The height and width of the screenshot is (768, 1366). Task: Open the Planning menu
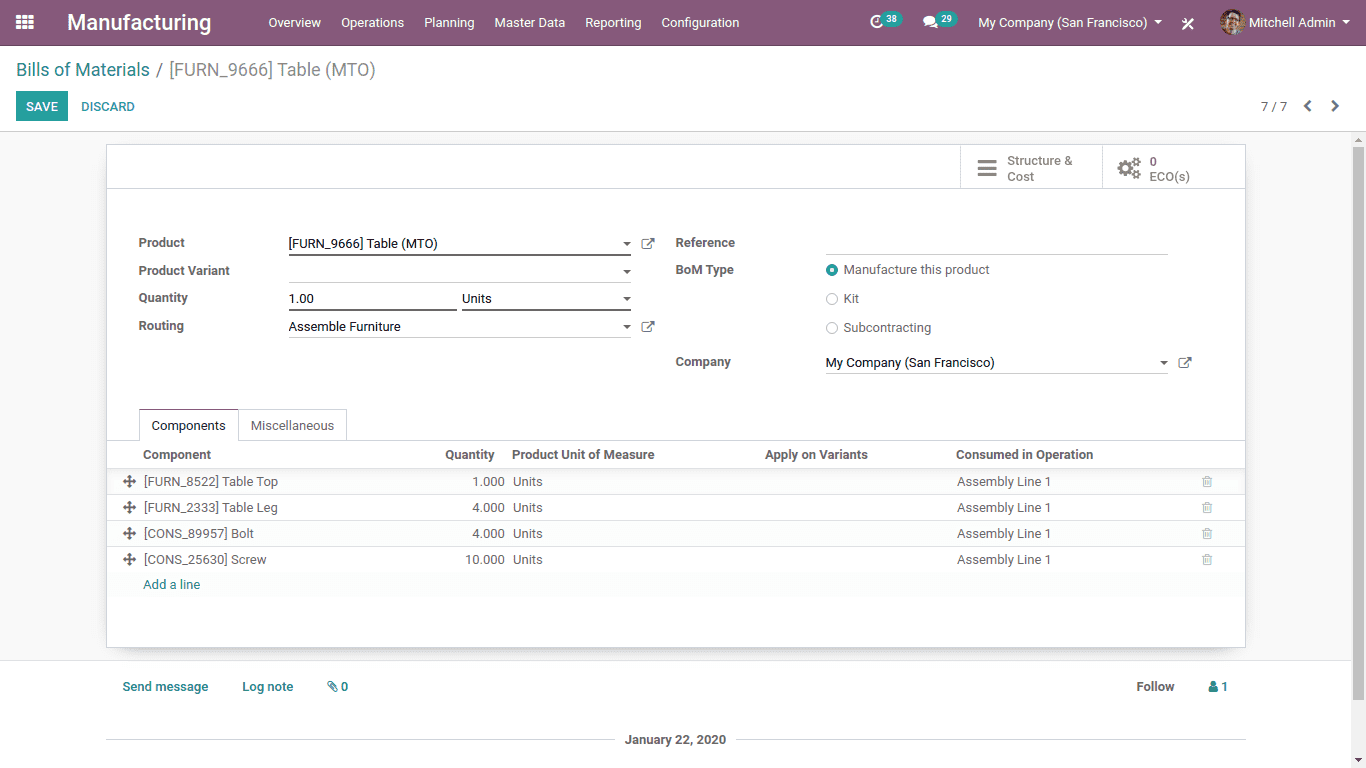[449, 22]
